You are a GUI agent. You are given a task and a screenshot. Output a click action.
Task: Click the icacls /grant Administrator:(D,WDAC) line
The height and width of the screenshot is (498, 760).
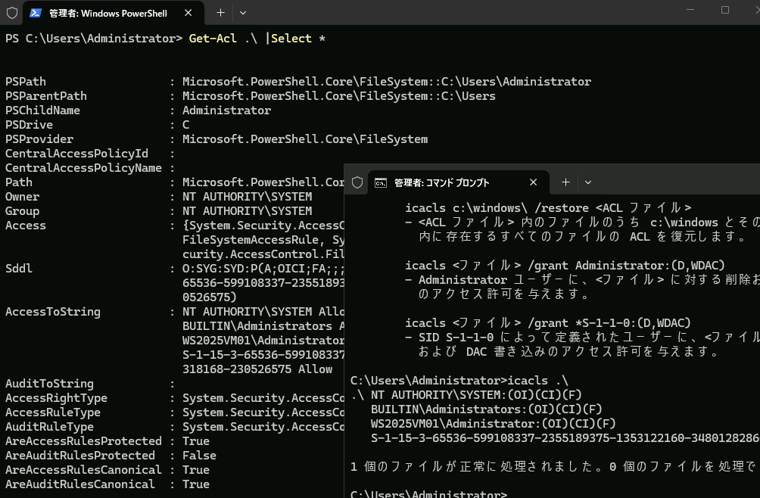coord(565,266)
